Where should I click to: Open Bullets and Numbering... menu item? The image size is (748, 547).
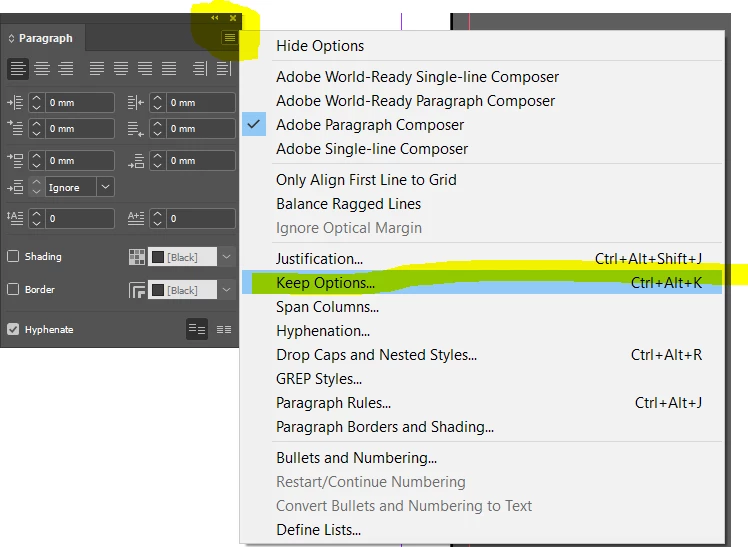(x=356, y=458)
